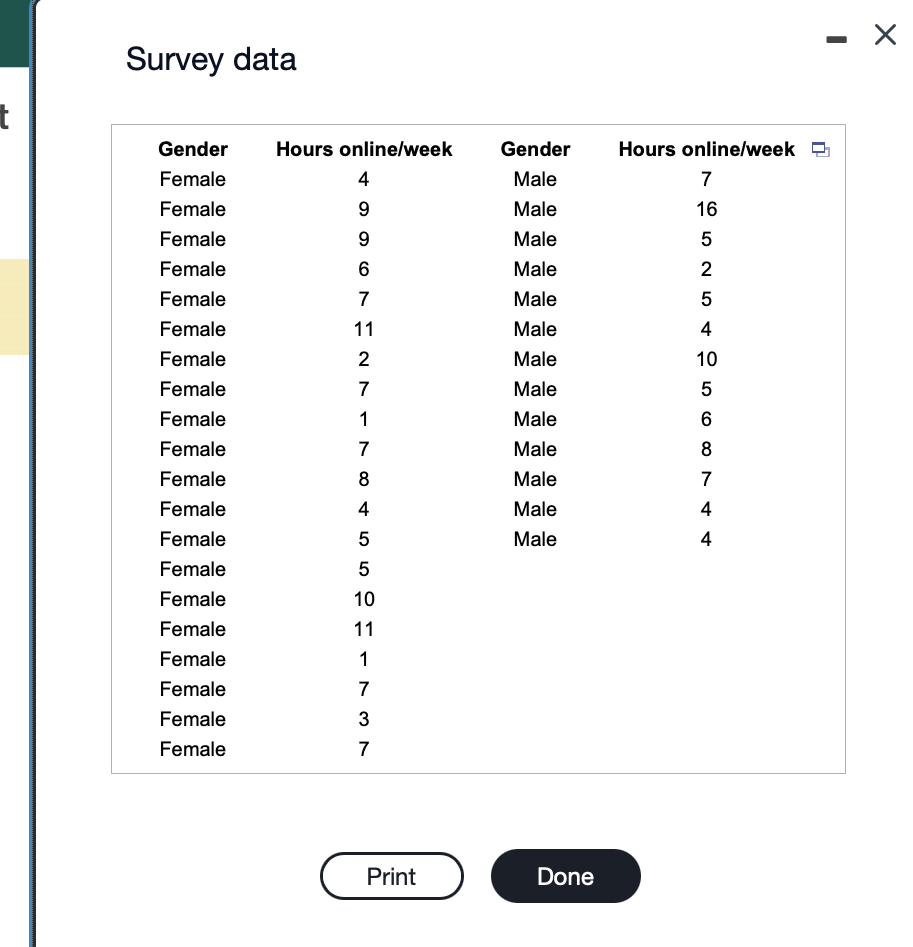
Task: Click the last Male data row
Action: tap(535, 539)
